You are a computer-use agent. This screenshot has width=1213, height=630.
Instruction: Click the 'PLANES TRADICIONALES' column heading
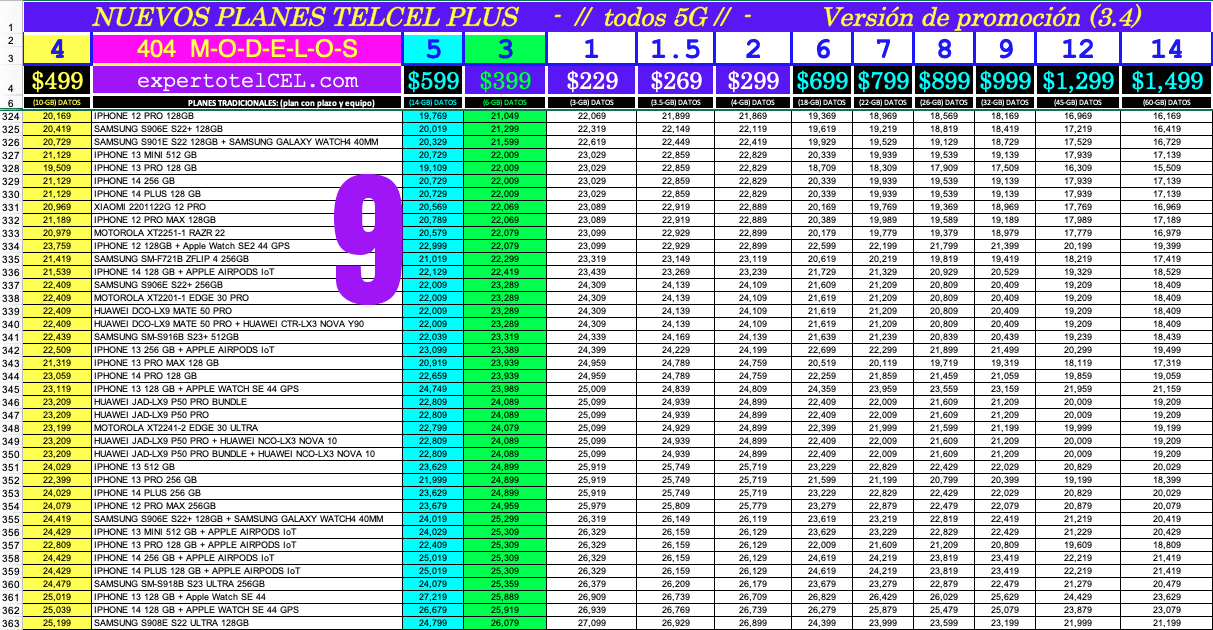[x=247, y=103]
